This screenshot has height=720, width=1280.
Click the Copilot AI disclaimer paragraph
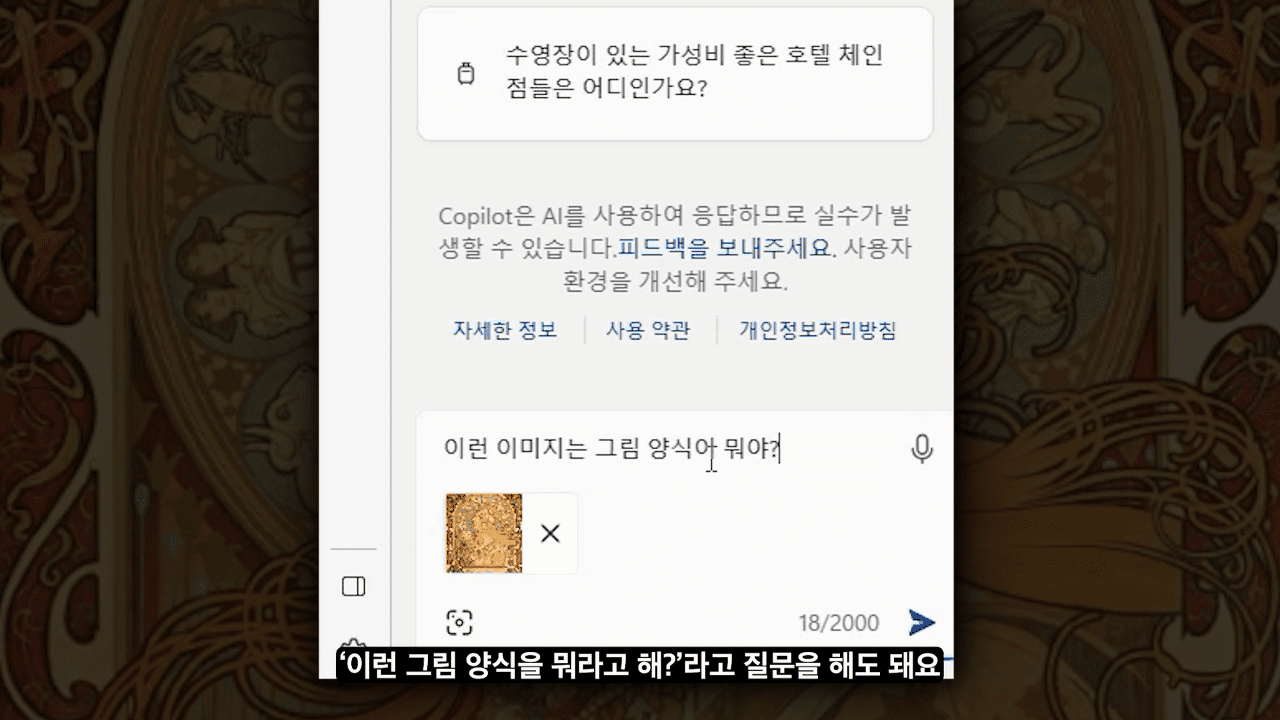click(675, 248)
